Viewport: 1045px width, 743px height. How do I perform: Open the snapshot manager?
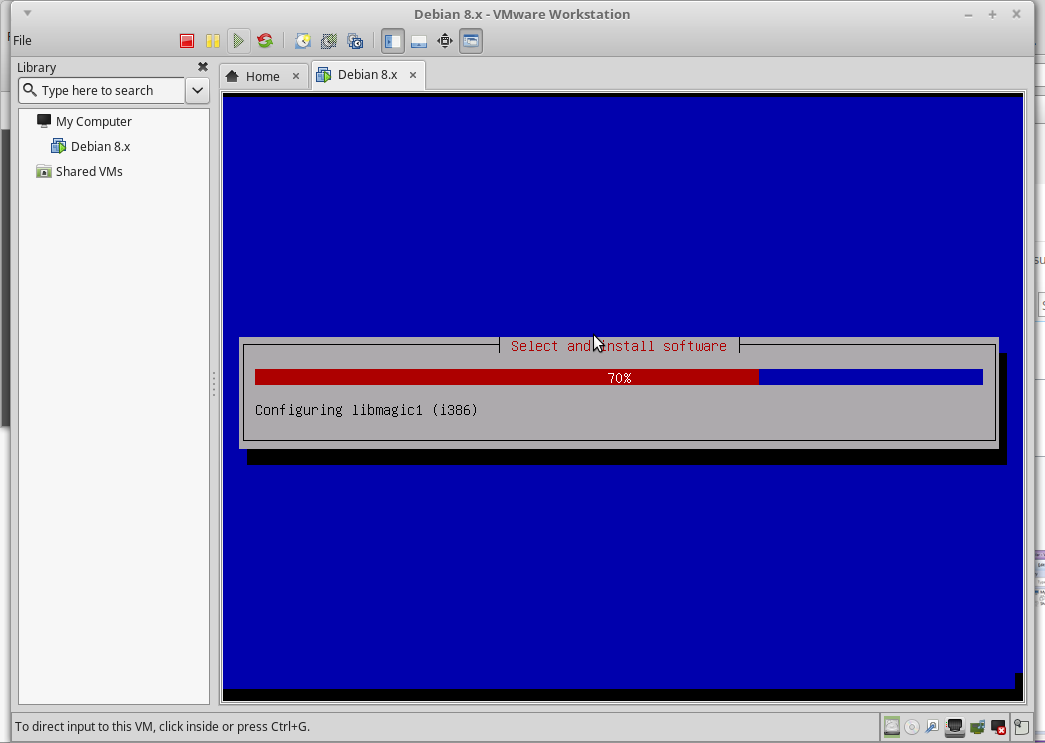tap(355, 40)
